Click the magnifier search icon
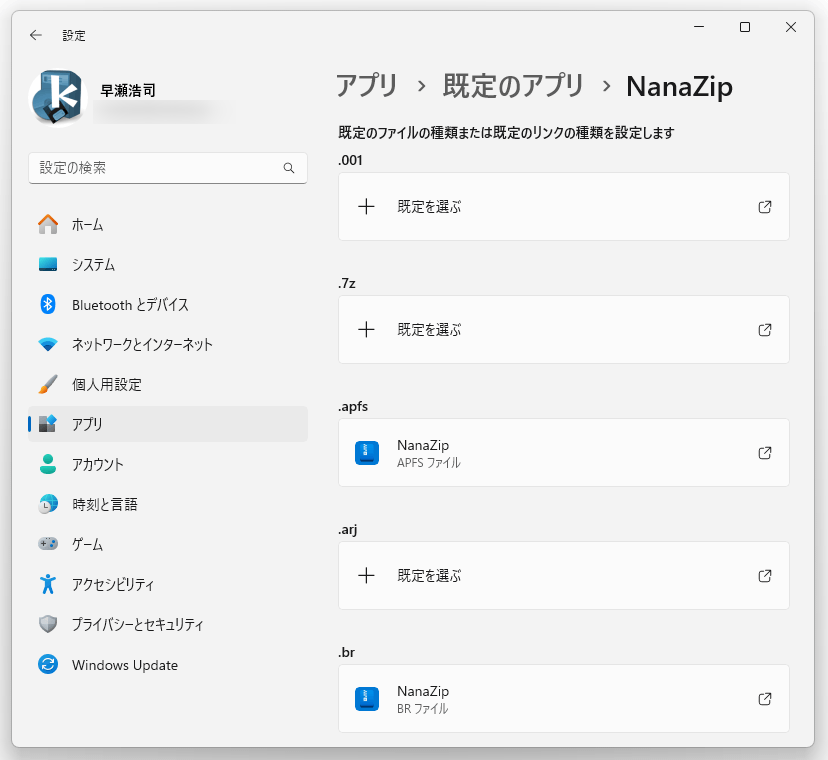This screenshot has width=828, height=760. [289, 168]
